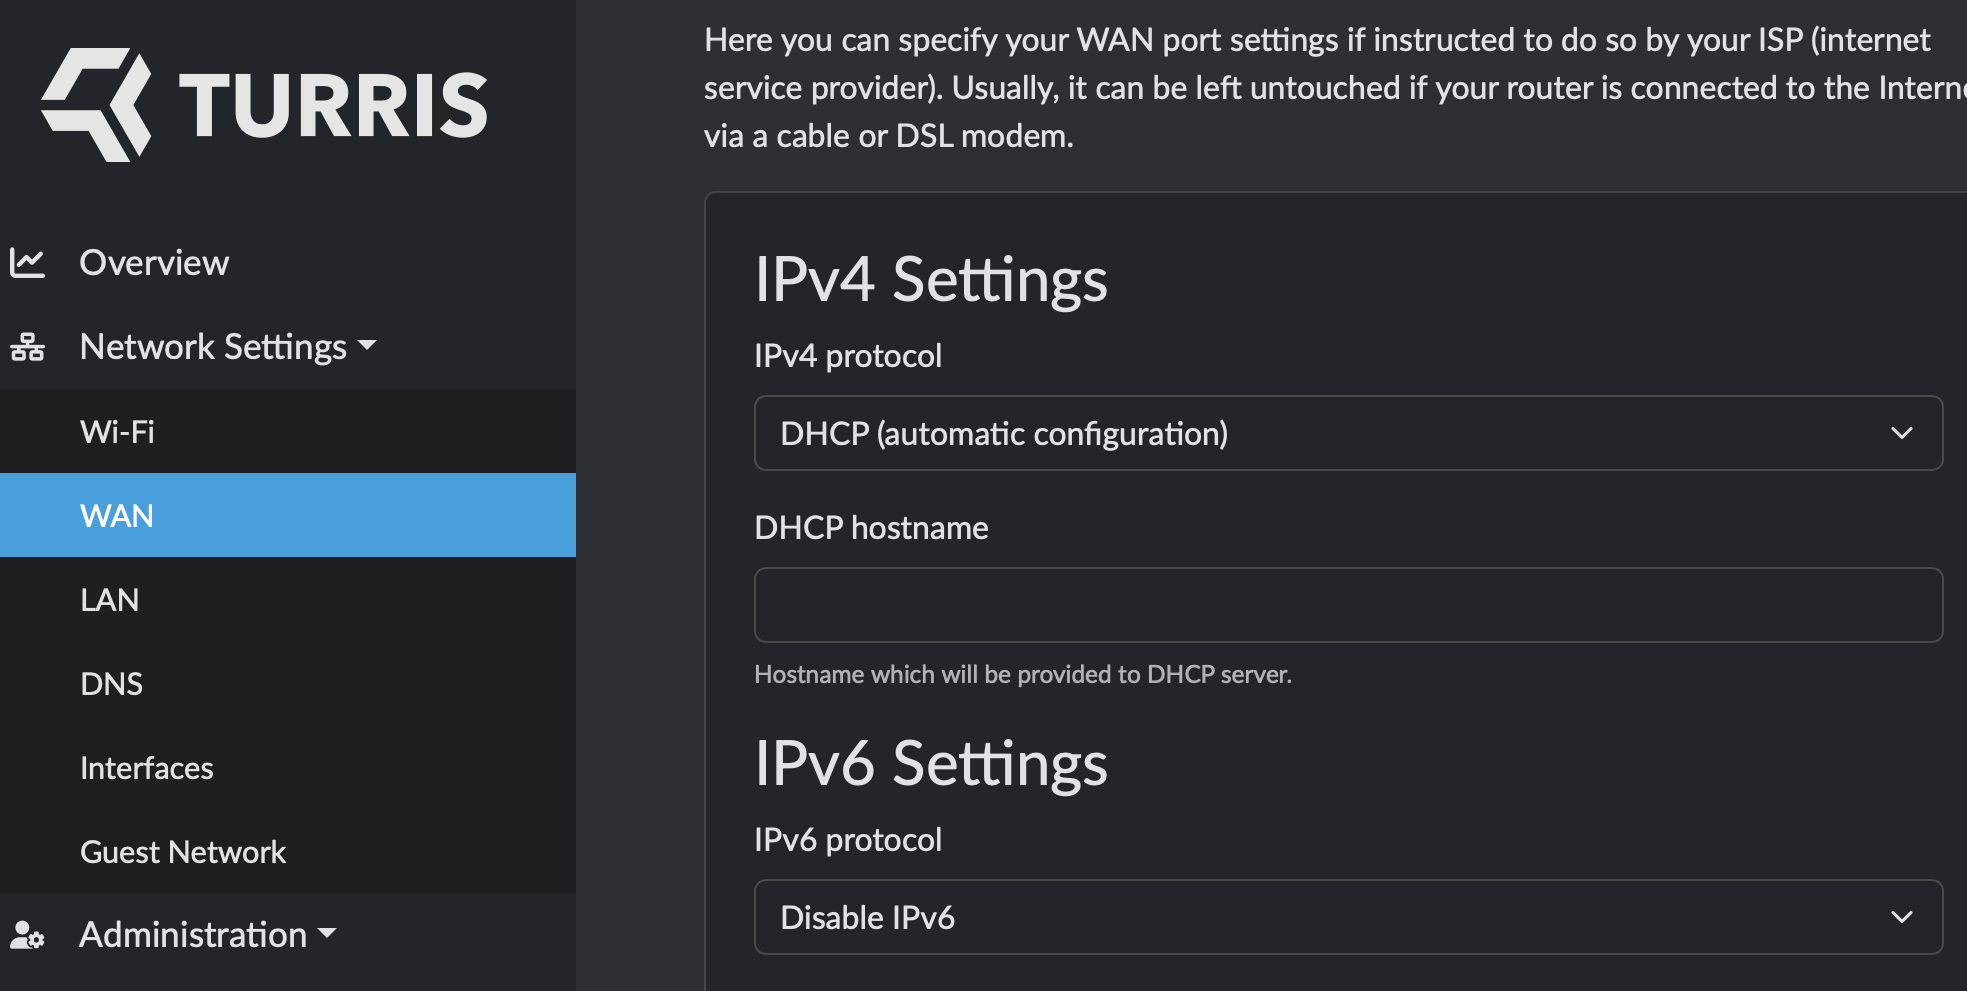Click the TURRIS wordmark text
The width and height of the screenshot is (1967, 991).
pyautogui.click(x=333, y=106)
